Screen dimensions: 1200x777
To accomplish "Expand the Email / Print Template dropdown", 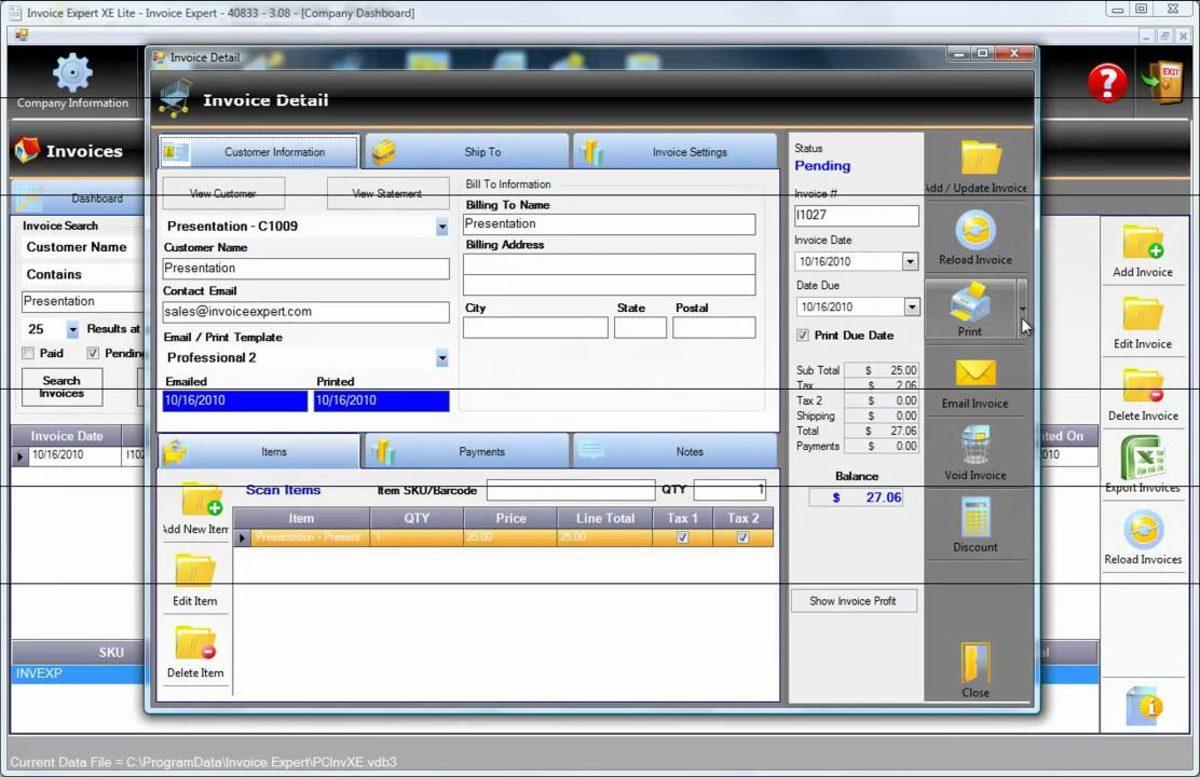I will tap(442, 358).
